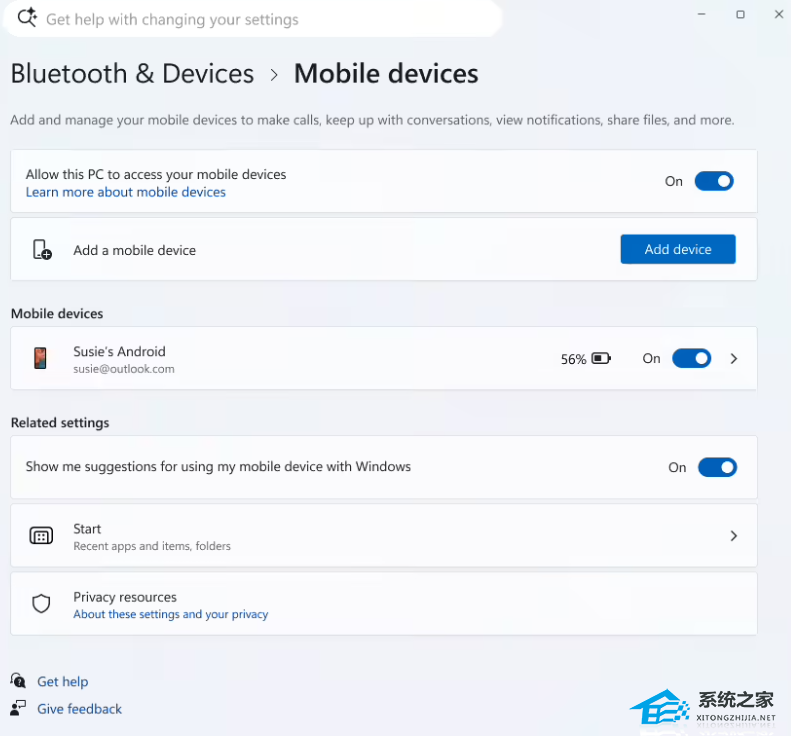Screen dimensions: 791x736
Task: Click the Give feedback person icon
Action: pos(18,708)
